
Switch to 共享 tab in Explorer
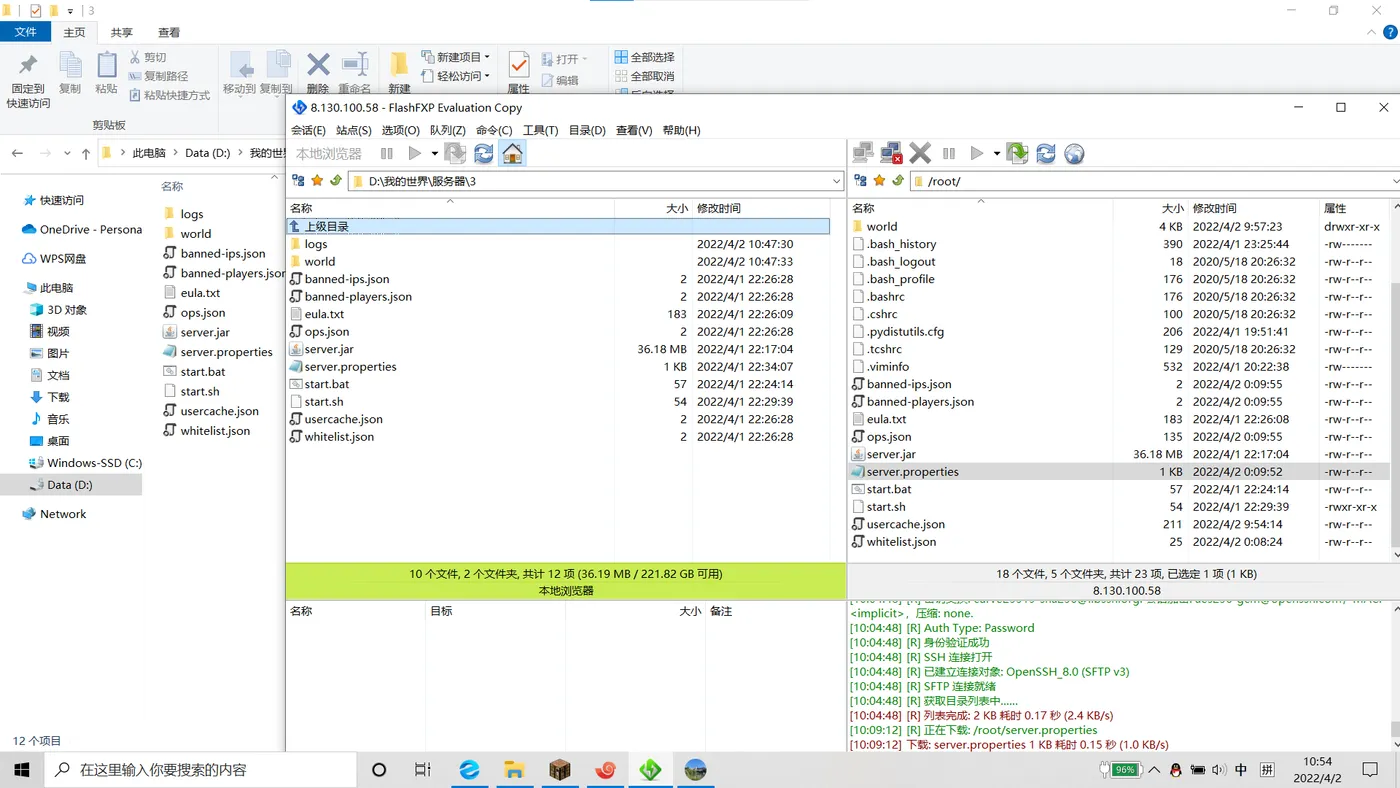pos(121,32)
